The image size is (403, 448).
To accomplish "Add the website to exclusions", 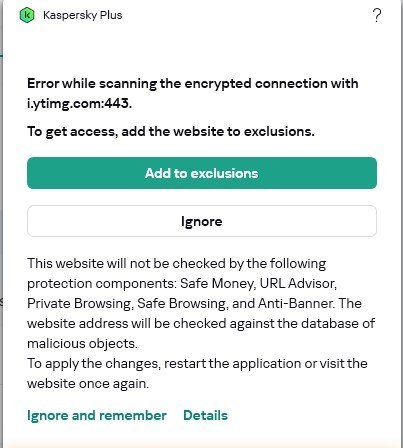I will [202, 173].
